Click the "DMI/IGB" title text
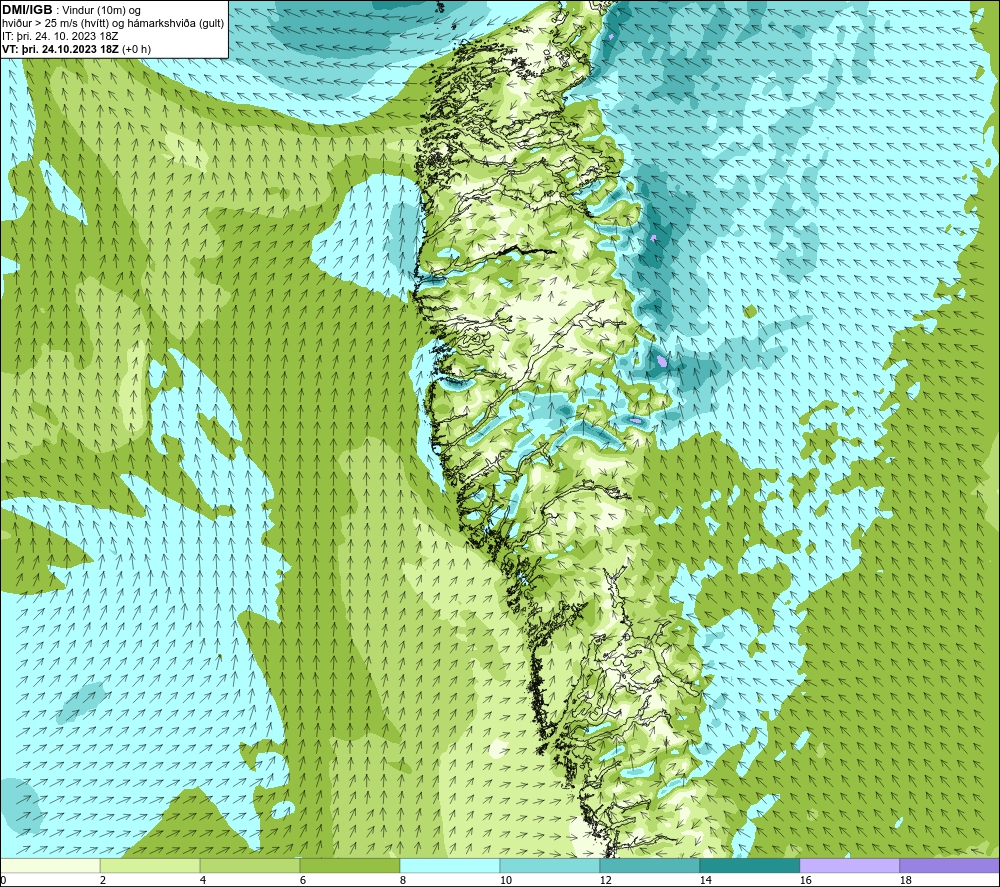Screen dimensions: 1000x887 27,10
